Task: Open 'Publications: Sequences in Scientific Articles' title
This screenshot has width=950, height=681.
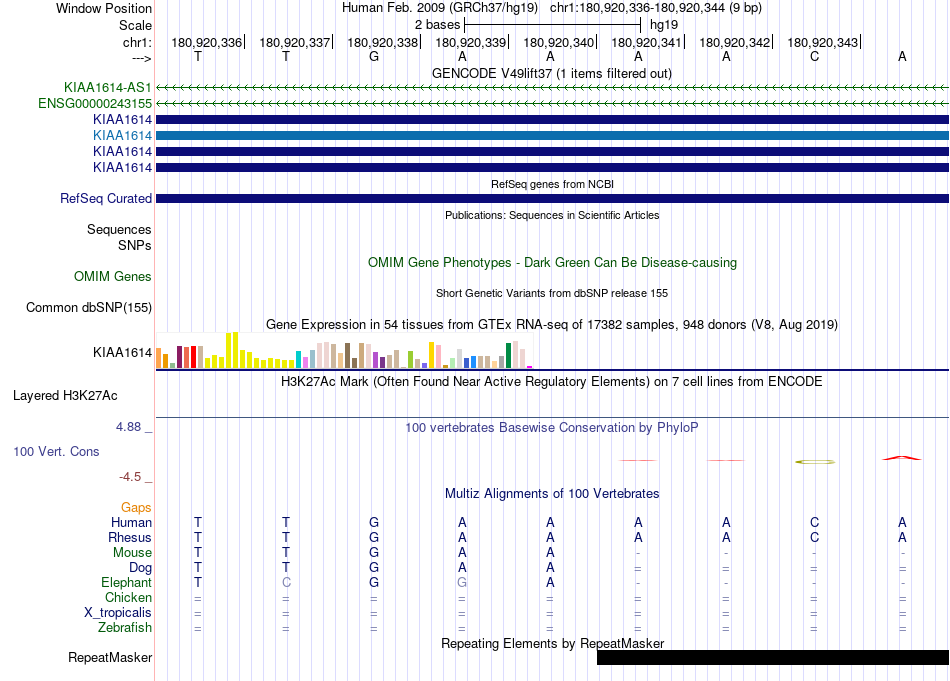Action: tap(552, 215)
